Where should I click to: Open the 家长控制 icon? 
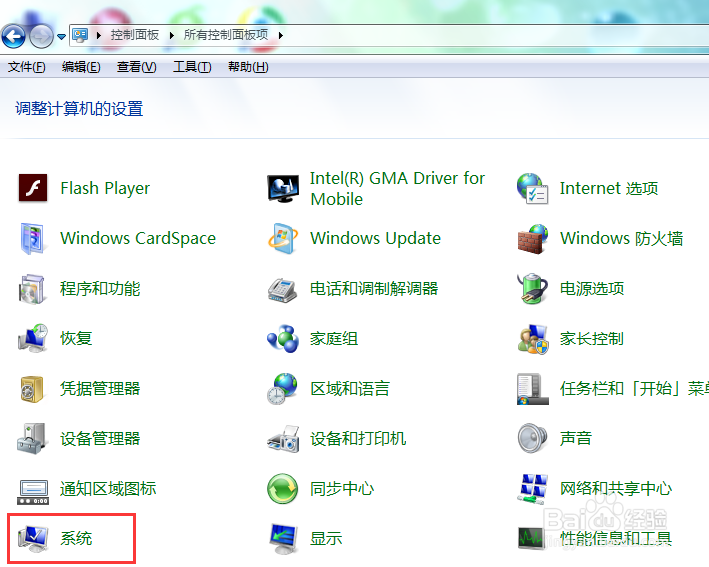[533, 339]
